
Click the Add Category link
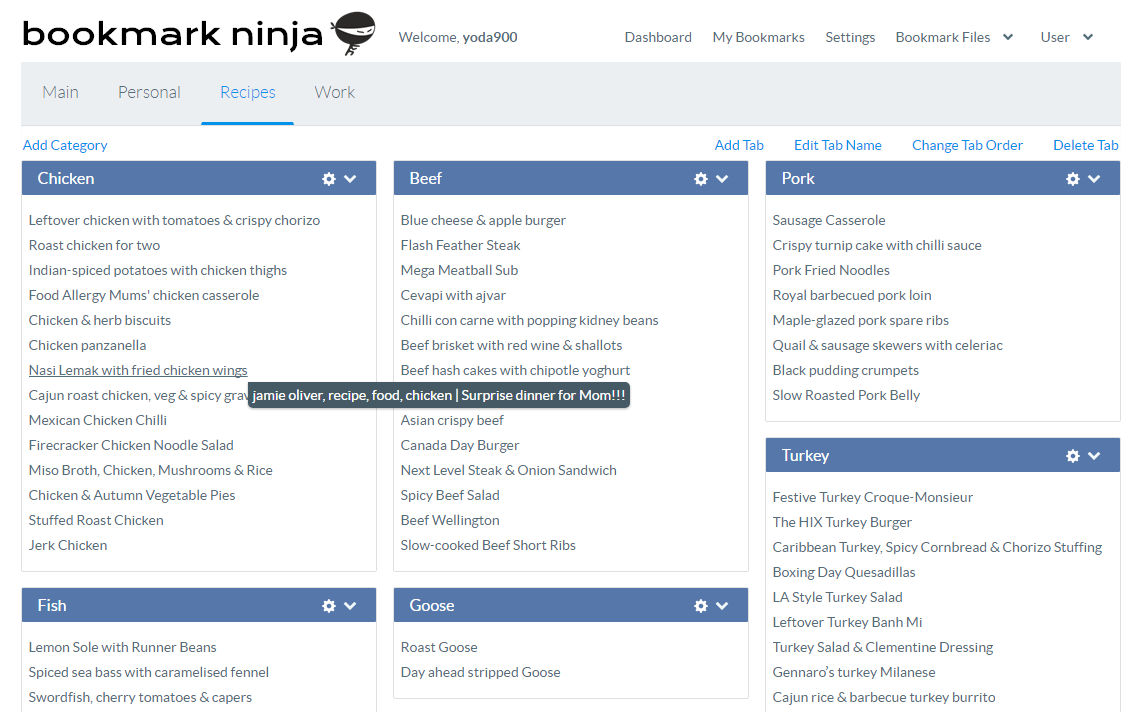point(65,145)
